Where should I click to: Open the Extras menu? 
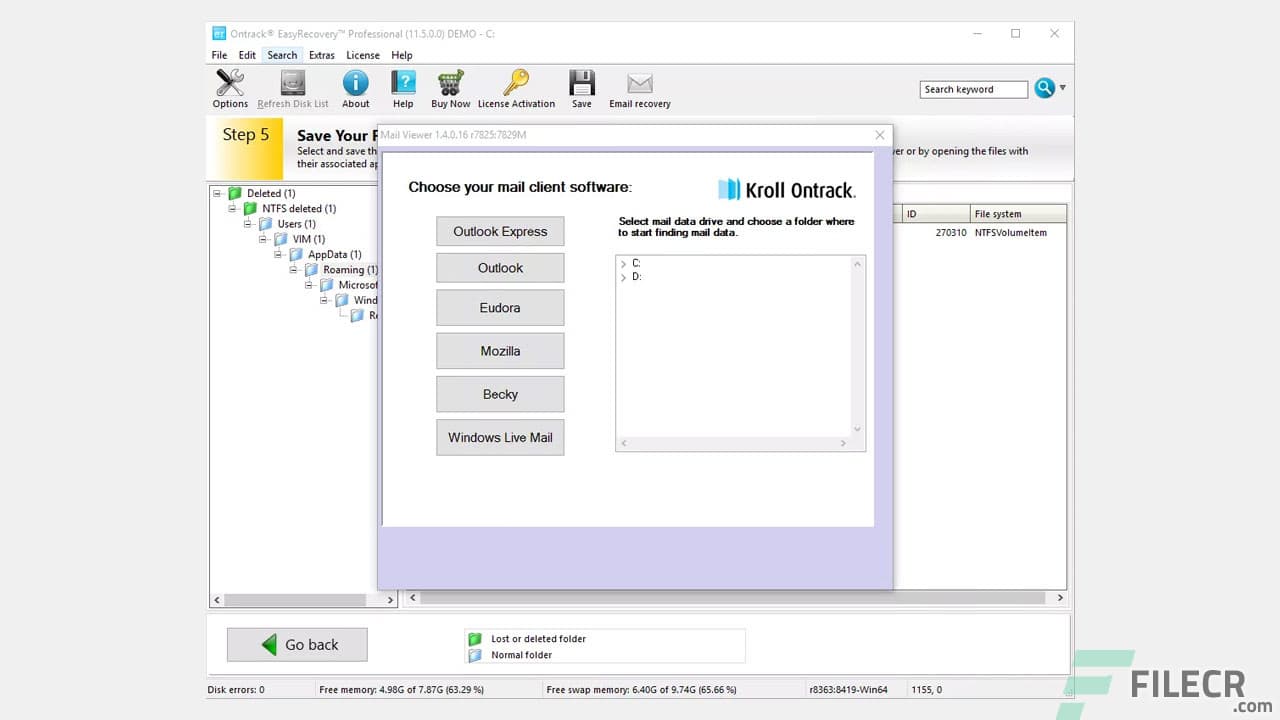(321, 55)
